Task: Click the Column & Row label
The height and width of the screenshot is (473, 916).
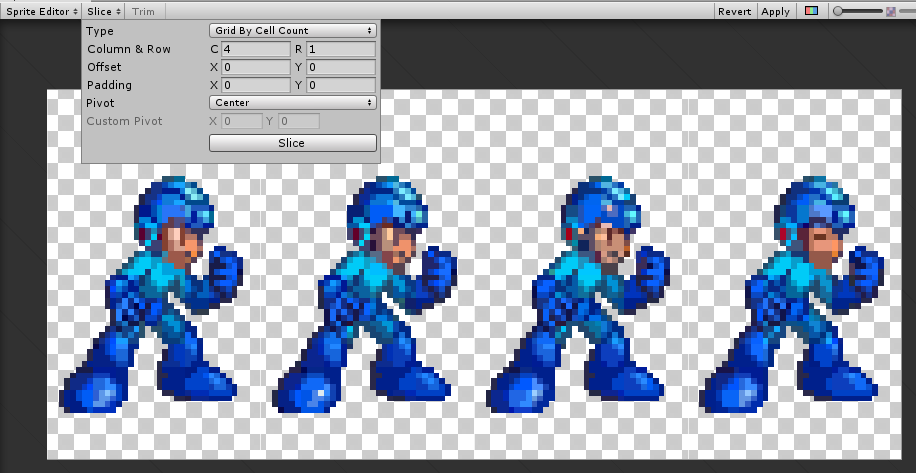Action: point(129,49)
